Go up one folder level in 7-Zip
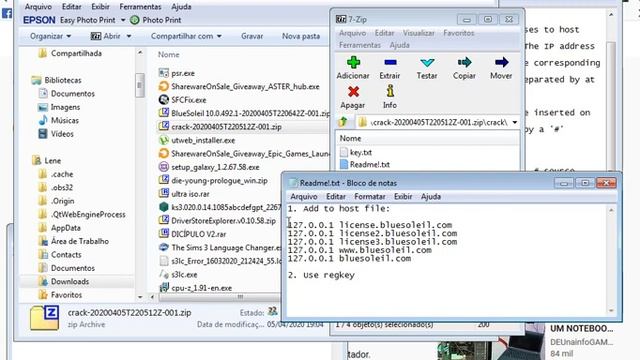 click(343, 122)
